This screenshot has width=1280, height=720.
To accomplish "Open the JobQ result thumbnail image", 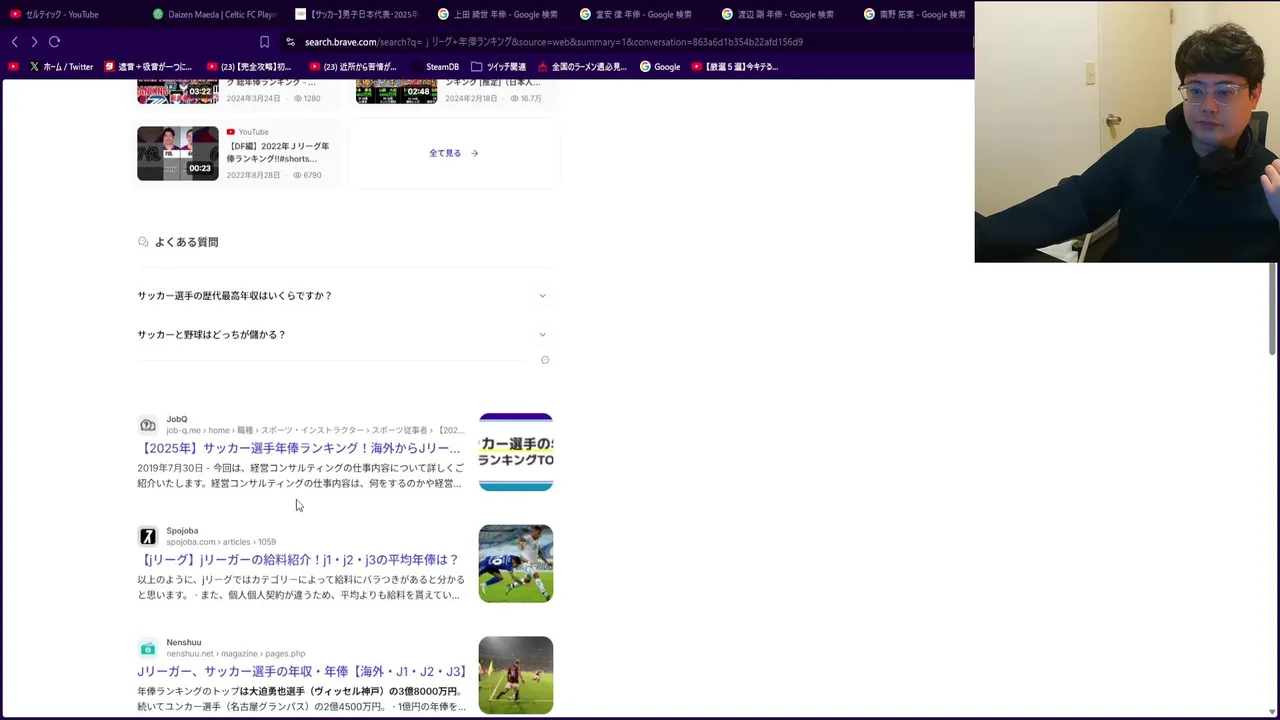I will [516, 452].
